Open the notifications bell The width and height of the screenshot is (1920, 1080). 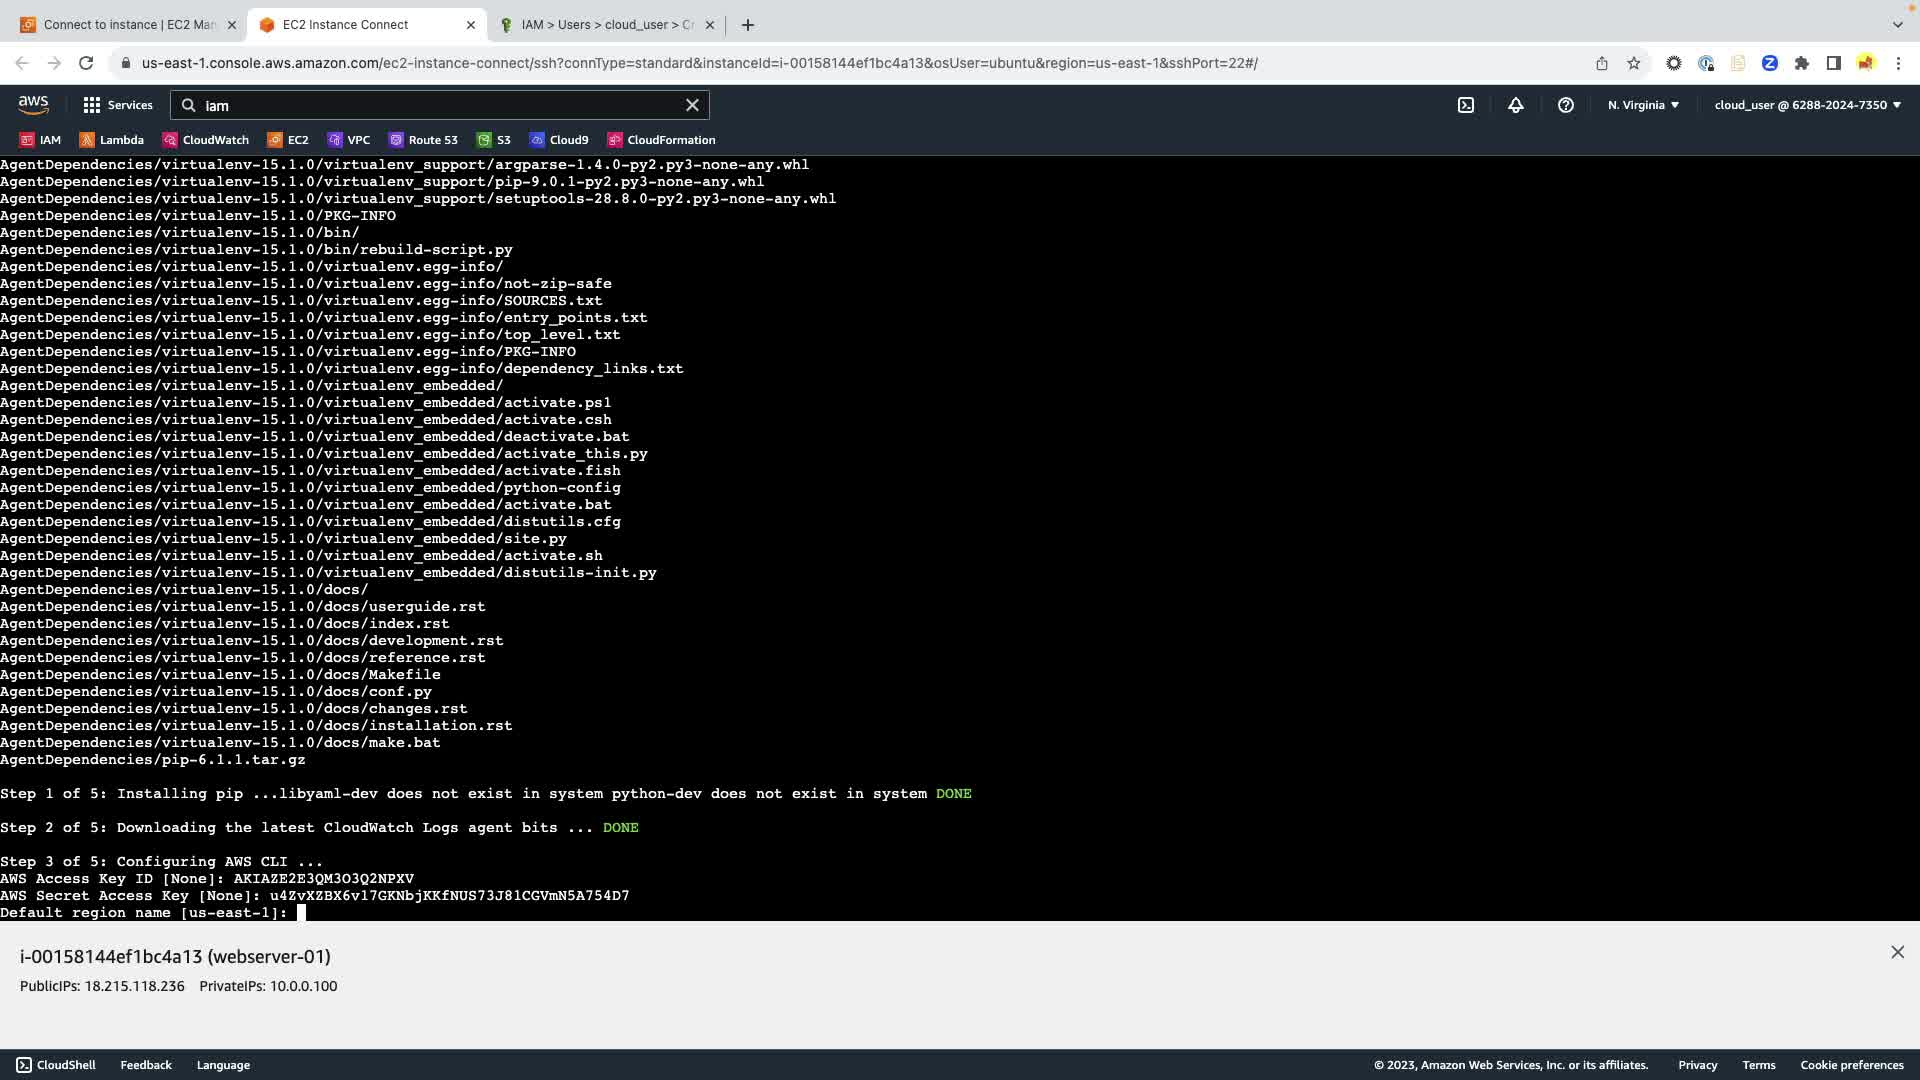coord(1515,105)
